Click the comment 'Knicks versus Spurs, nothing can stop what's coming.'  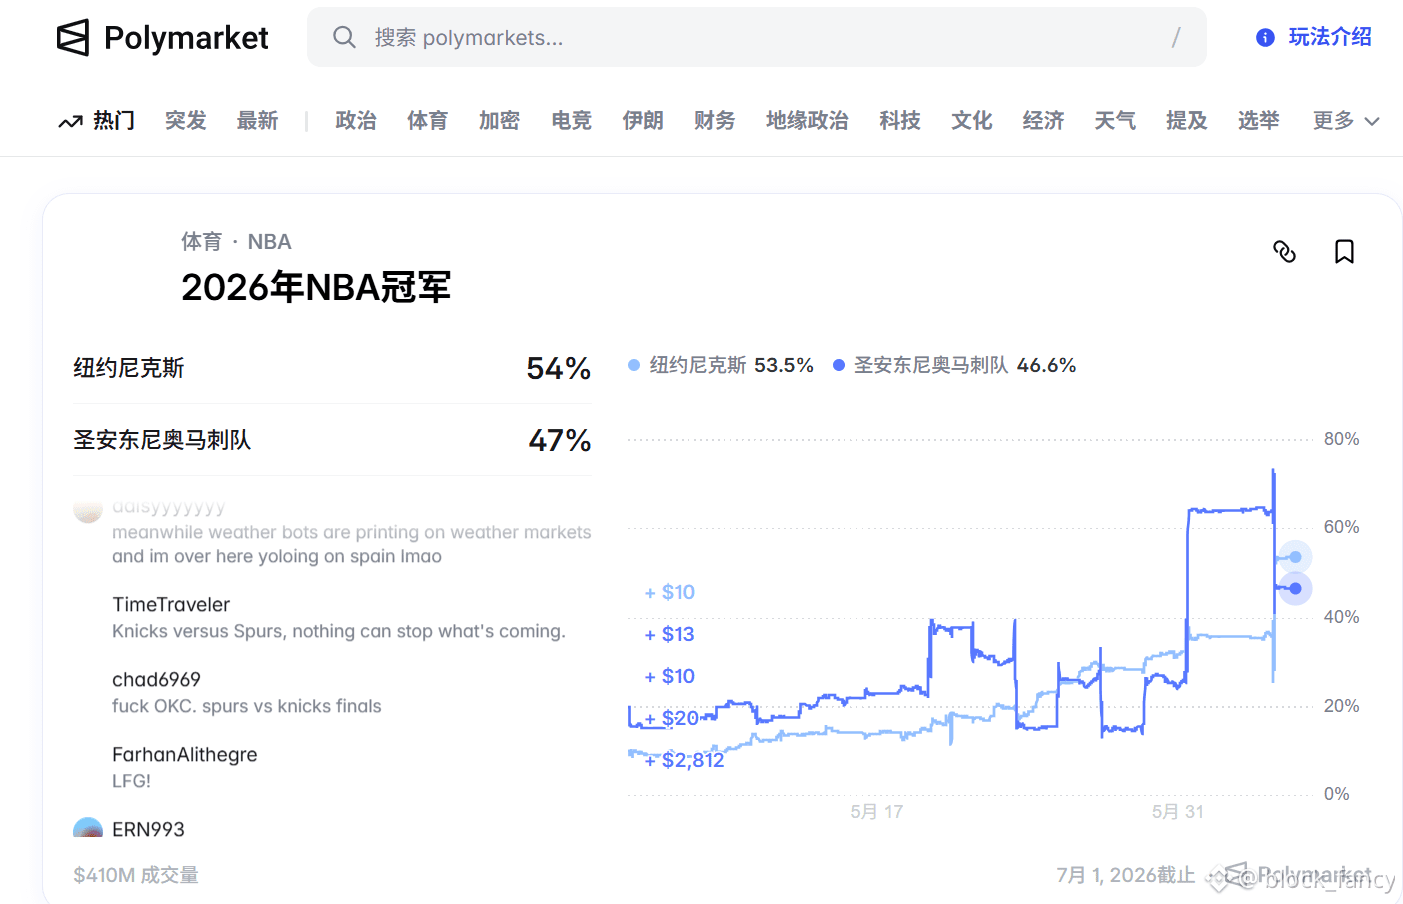coord(339,631)
